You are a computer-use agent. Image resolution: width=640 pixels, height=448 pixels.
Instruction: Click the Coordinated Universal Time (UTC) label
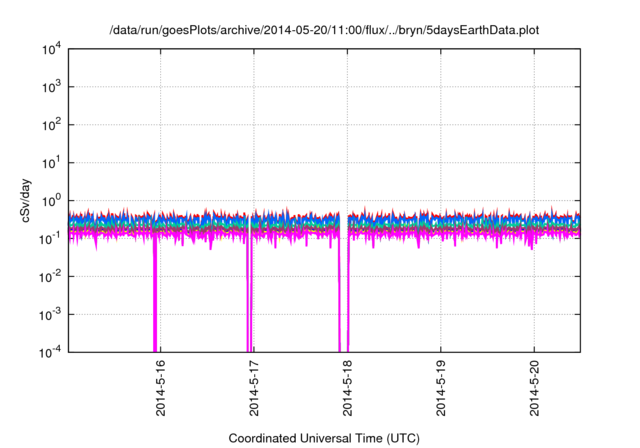click(x=324, y=439)
